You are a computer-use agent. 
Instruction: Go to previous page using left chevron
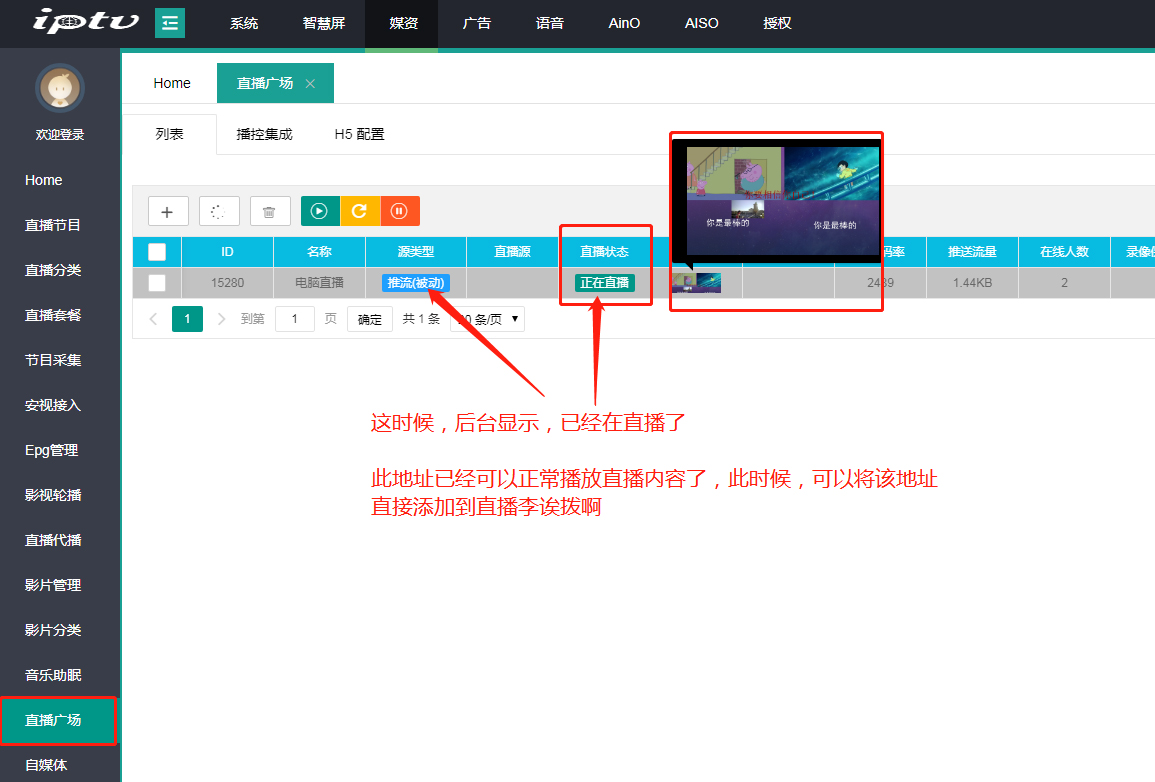(153, 319)
